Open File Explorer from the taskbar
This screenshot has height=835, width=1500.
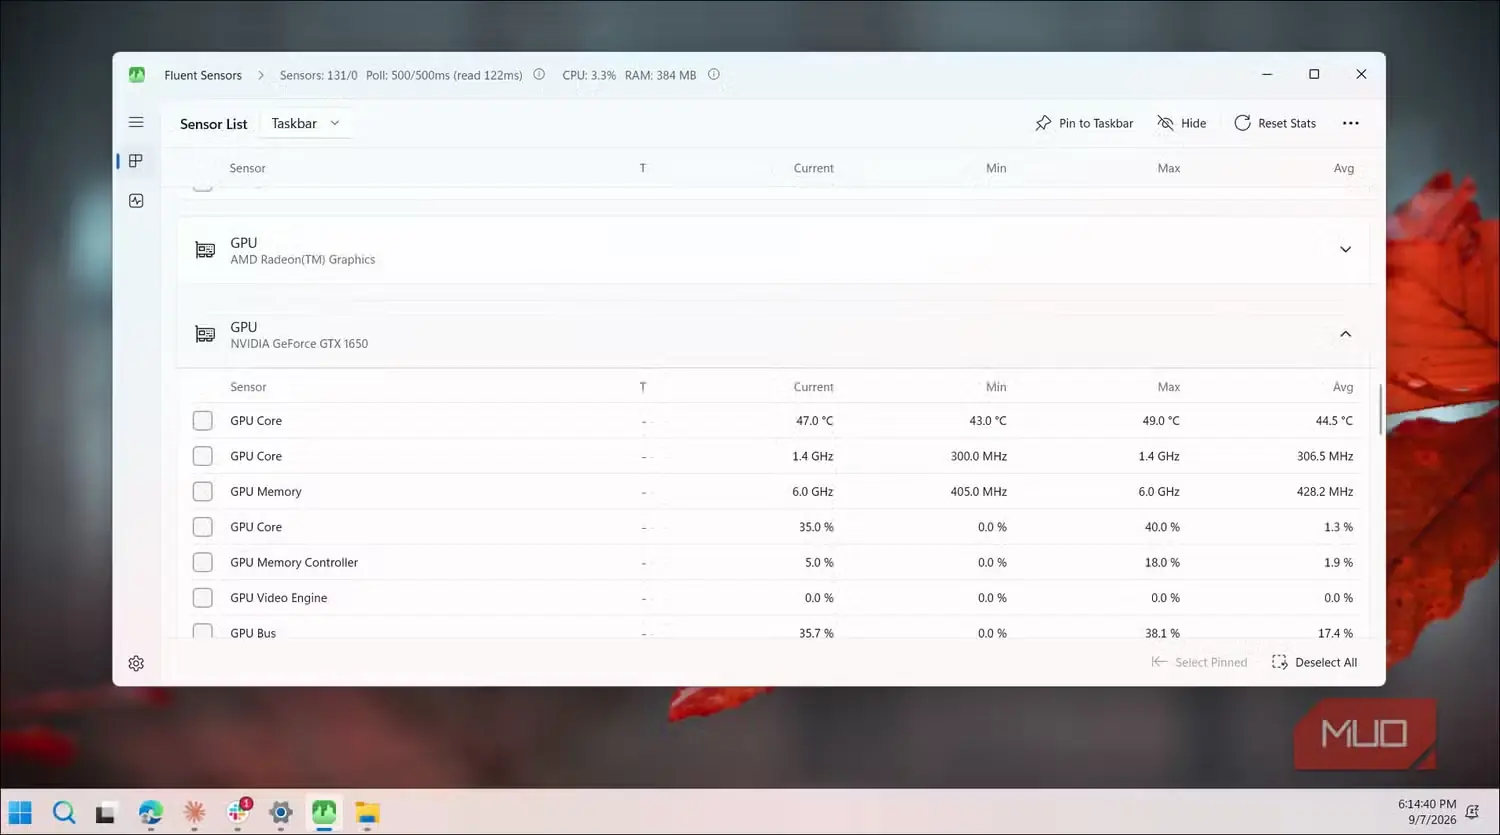(367, 812)
